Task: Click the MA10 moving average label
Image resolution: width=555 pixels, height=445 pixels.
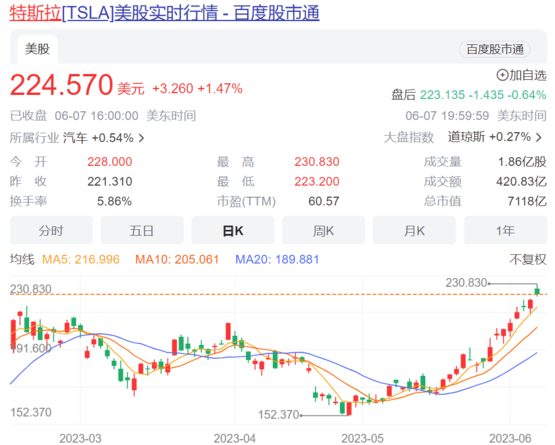Action: (177, 259)
